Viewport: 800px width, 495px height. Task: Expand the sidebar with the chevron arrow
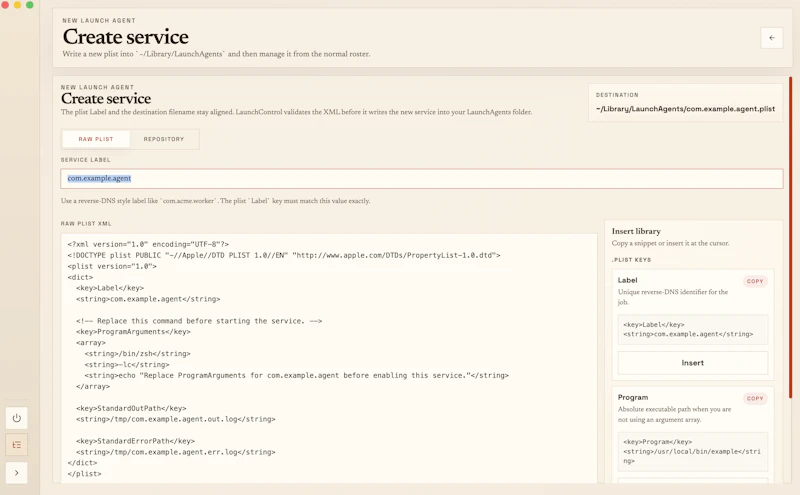click(x=17, y=473)
